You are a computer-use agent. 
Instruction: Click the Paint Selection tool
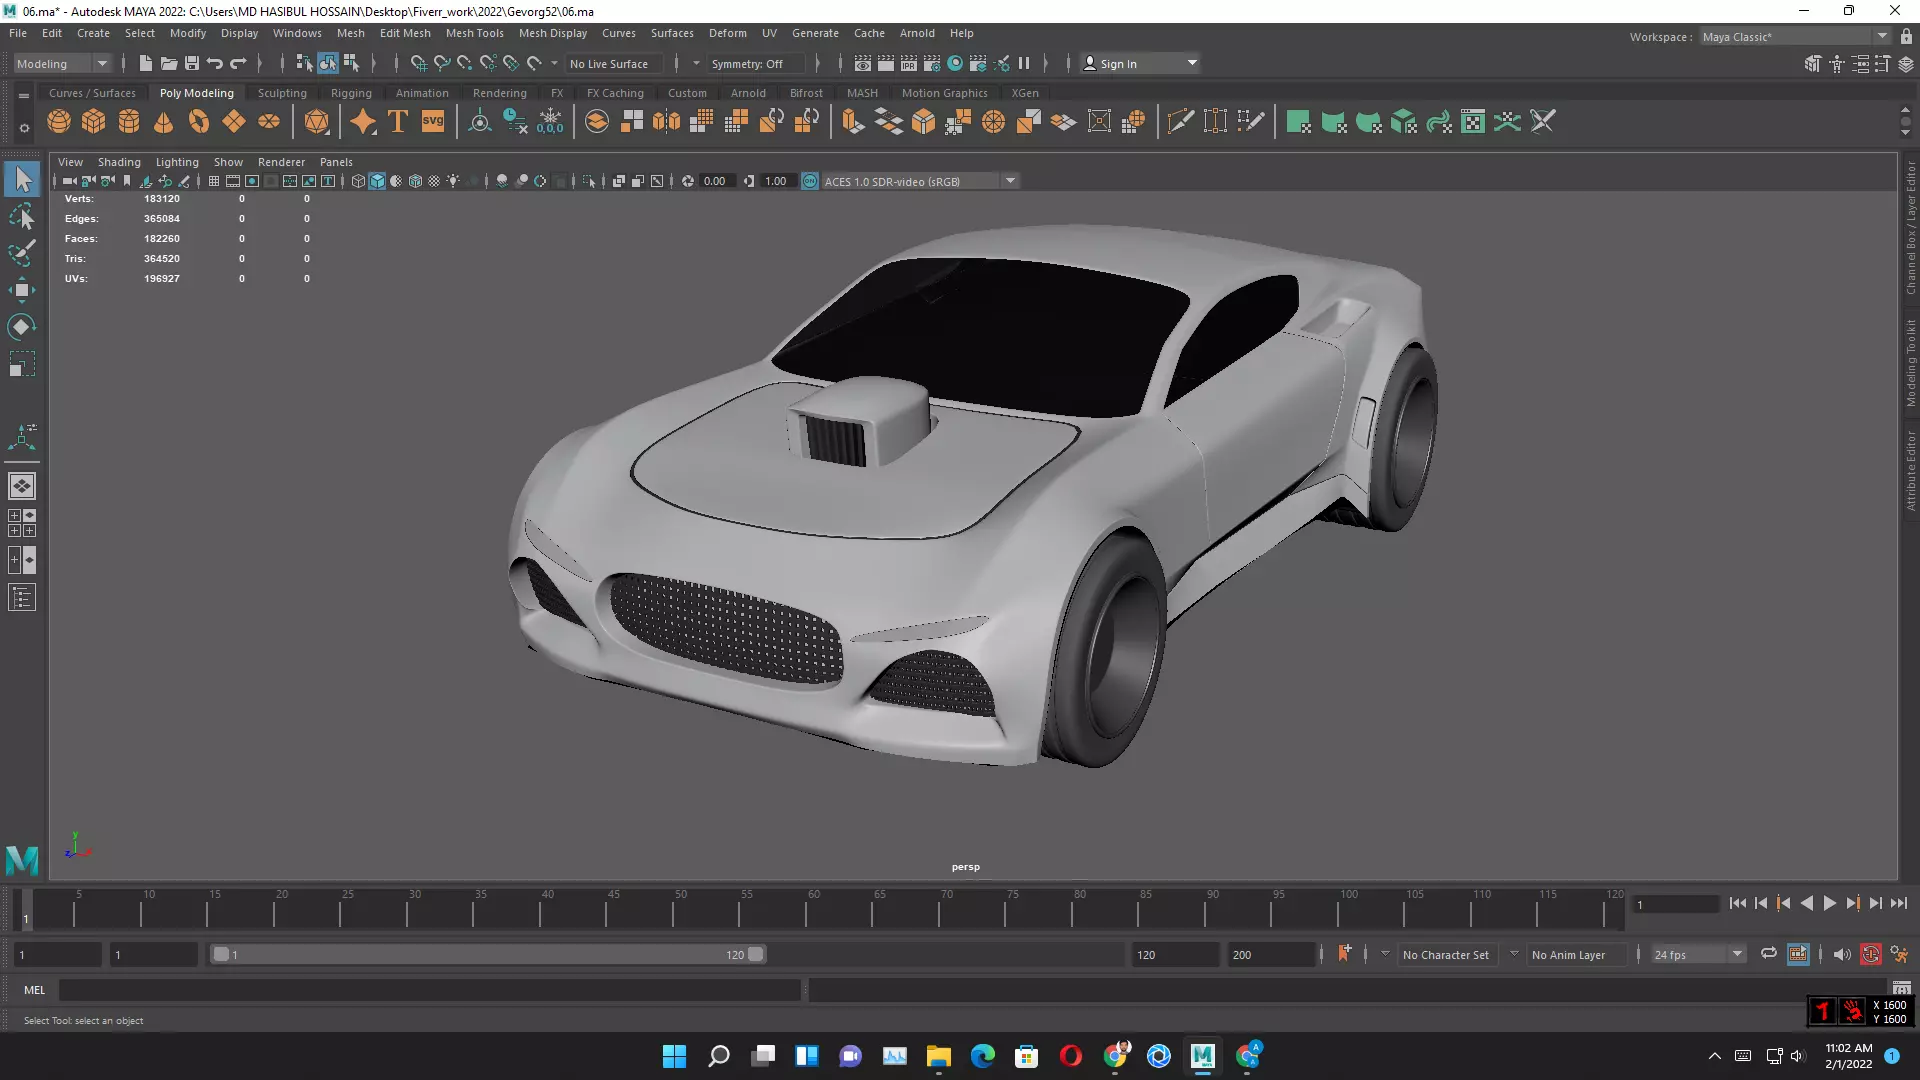[x=21, y=253]
